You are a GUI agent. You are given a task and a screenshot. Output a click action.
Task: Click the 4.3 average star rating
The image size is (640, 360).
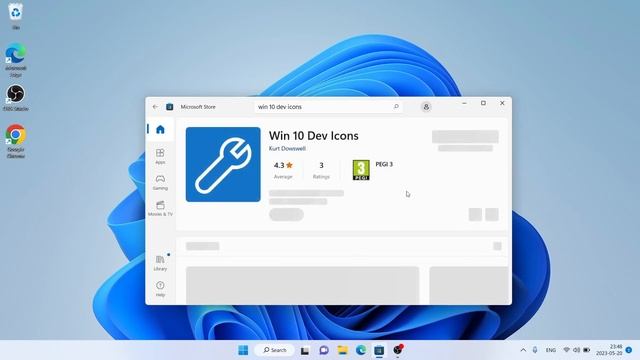(x=283, y=169)
